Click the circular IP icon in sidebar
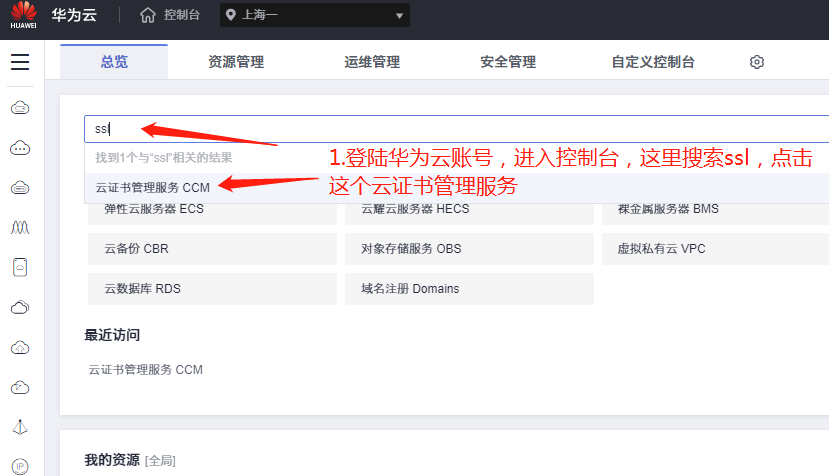The height and width of the screenshot is (476, 829). pyautogui.click(x=20, y=466)
